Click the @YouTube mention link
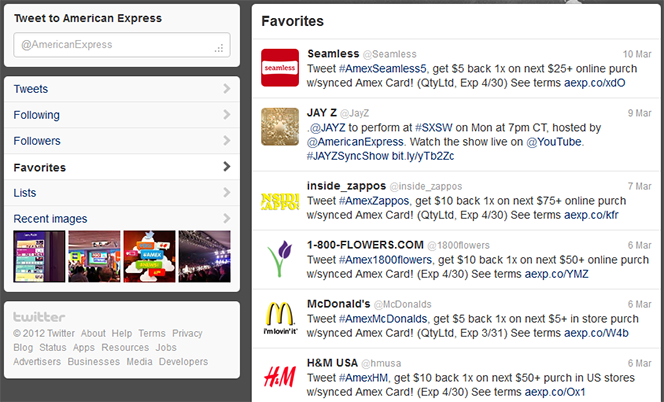The image size is (664, 402). point(554,141)
